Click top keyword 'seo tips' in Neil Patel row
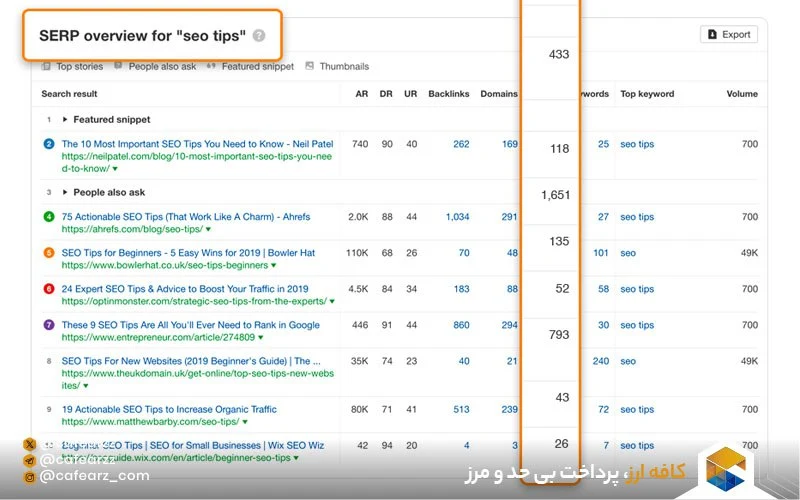 click(637, 144)
